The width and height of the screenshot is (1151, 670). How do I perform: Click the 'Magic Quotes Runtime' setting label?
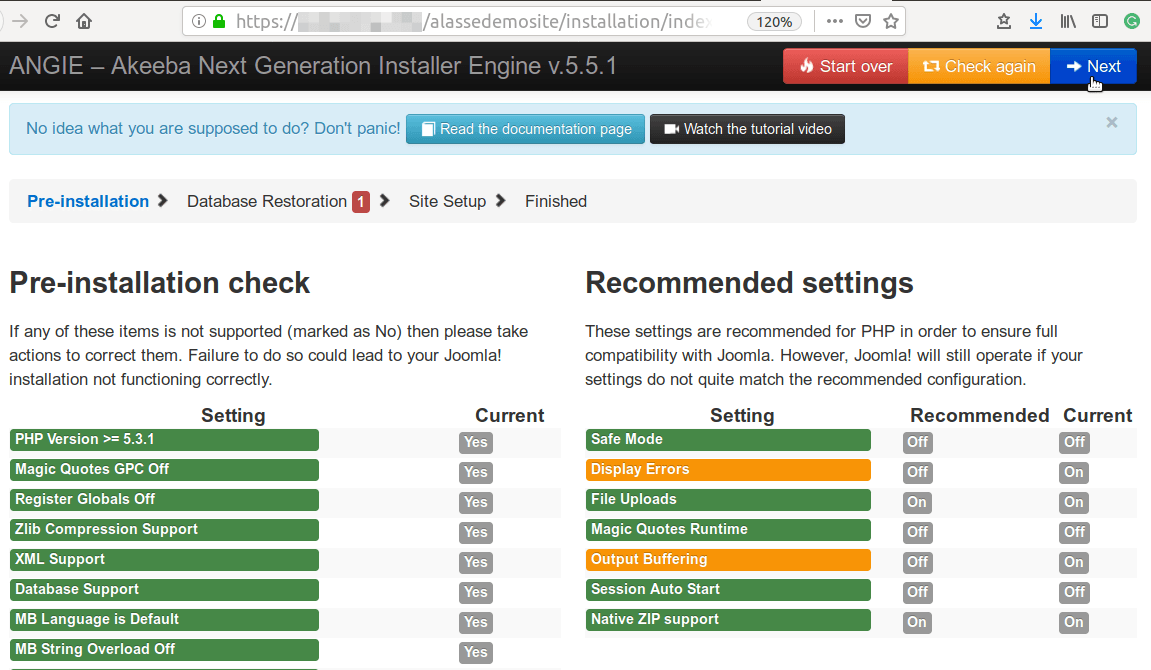[x=728, y=530]
